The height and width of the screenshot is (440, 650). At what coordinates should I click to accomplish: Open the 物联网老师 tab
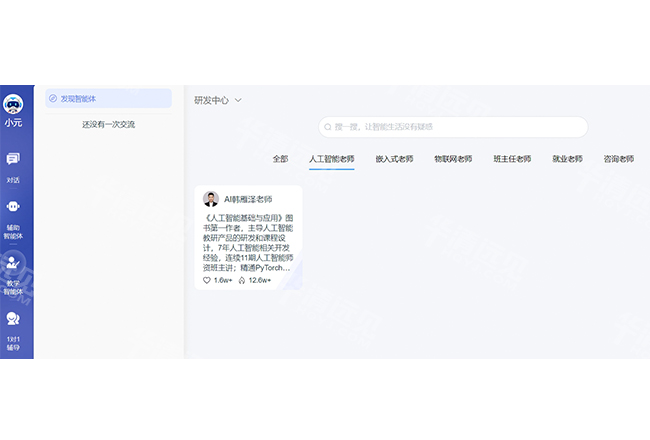(453, 159)
